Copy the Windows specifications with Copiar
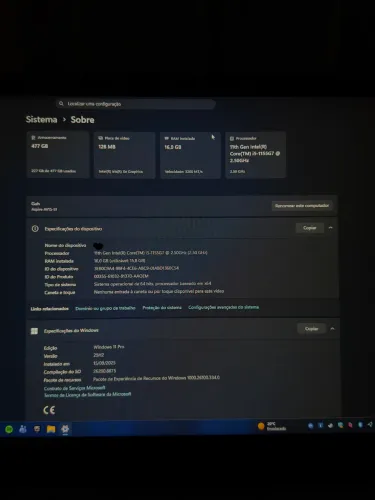 pos(311,329)
